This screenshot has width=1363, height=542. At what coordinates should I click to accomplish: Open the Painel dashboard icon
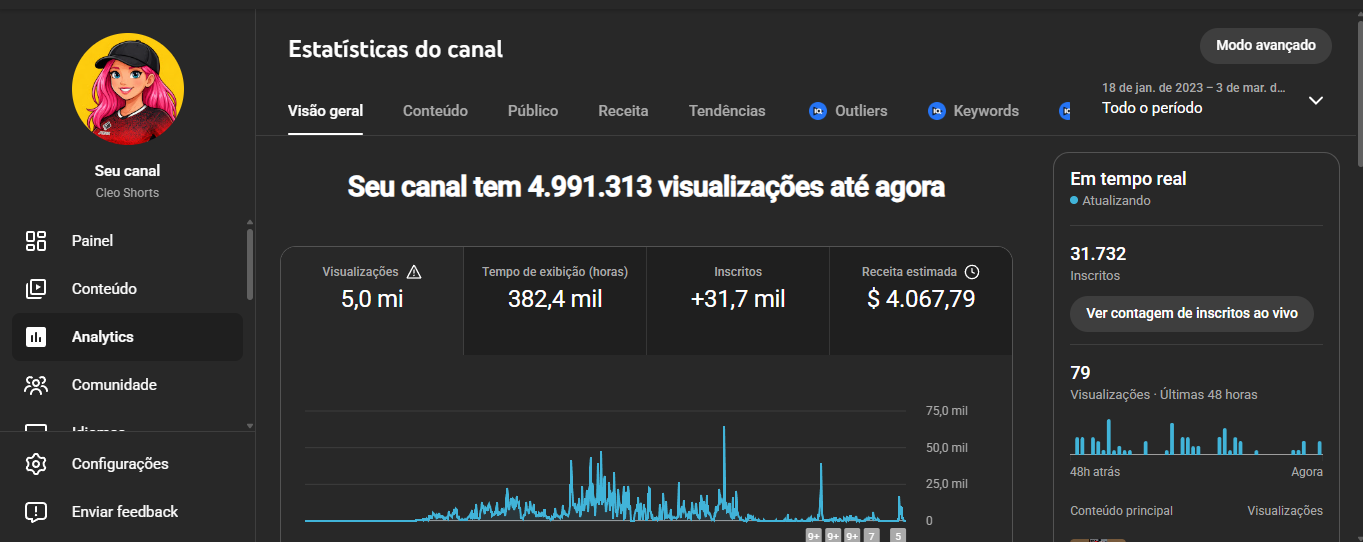36,240
